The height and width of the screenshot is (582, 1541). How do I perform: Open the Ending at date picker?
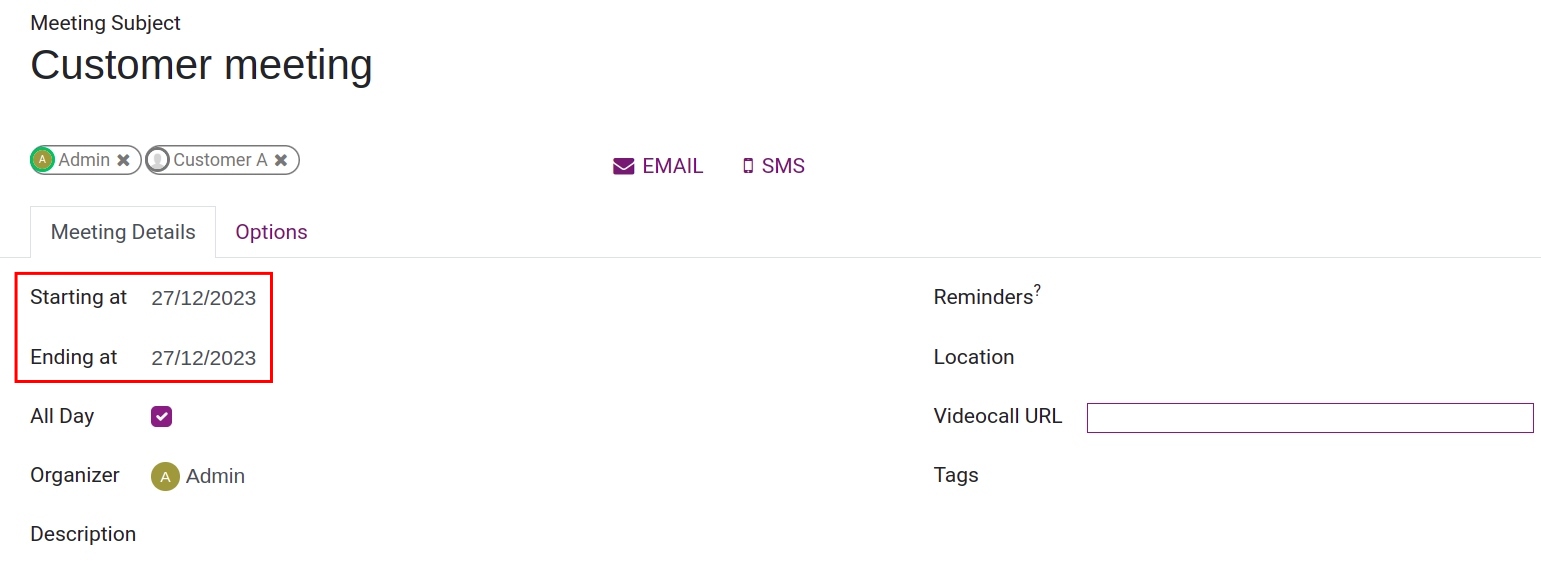[x=204, y=358]
